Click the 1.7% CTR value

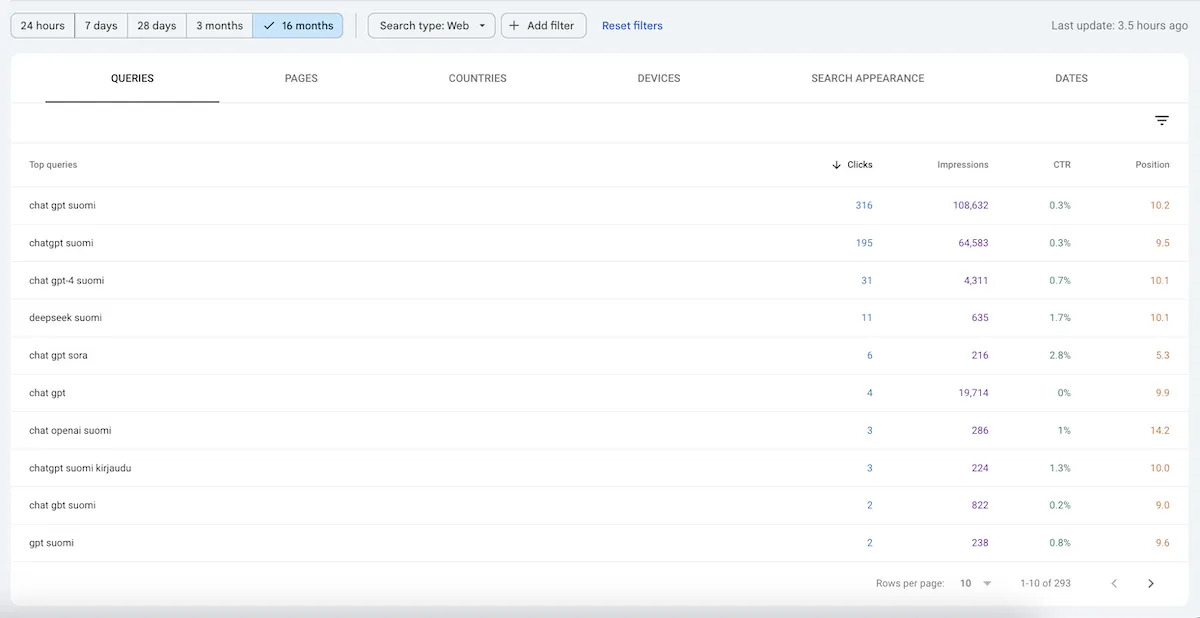[1060, 318]
